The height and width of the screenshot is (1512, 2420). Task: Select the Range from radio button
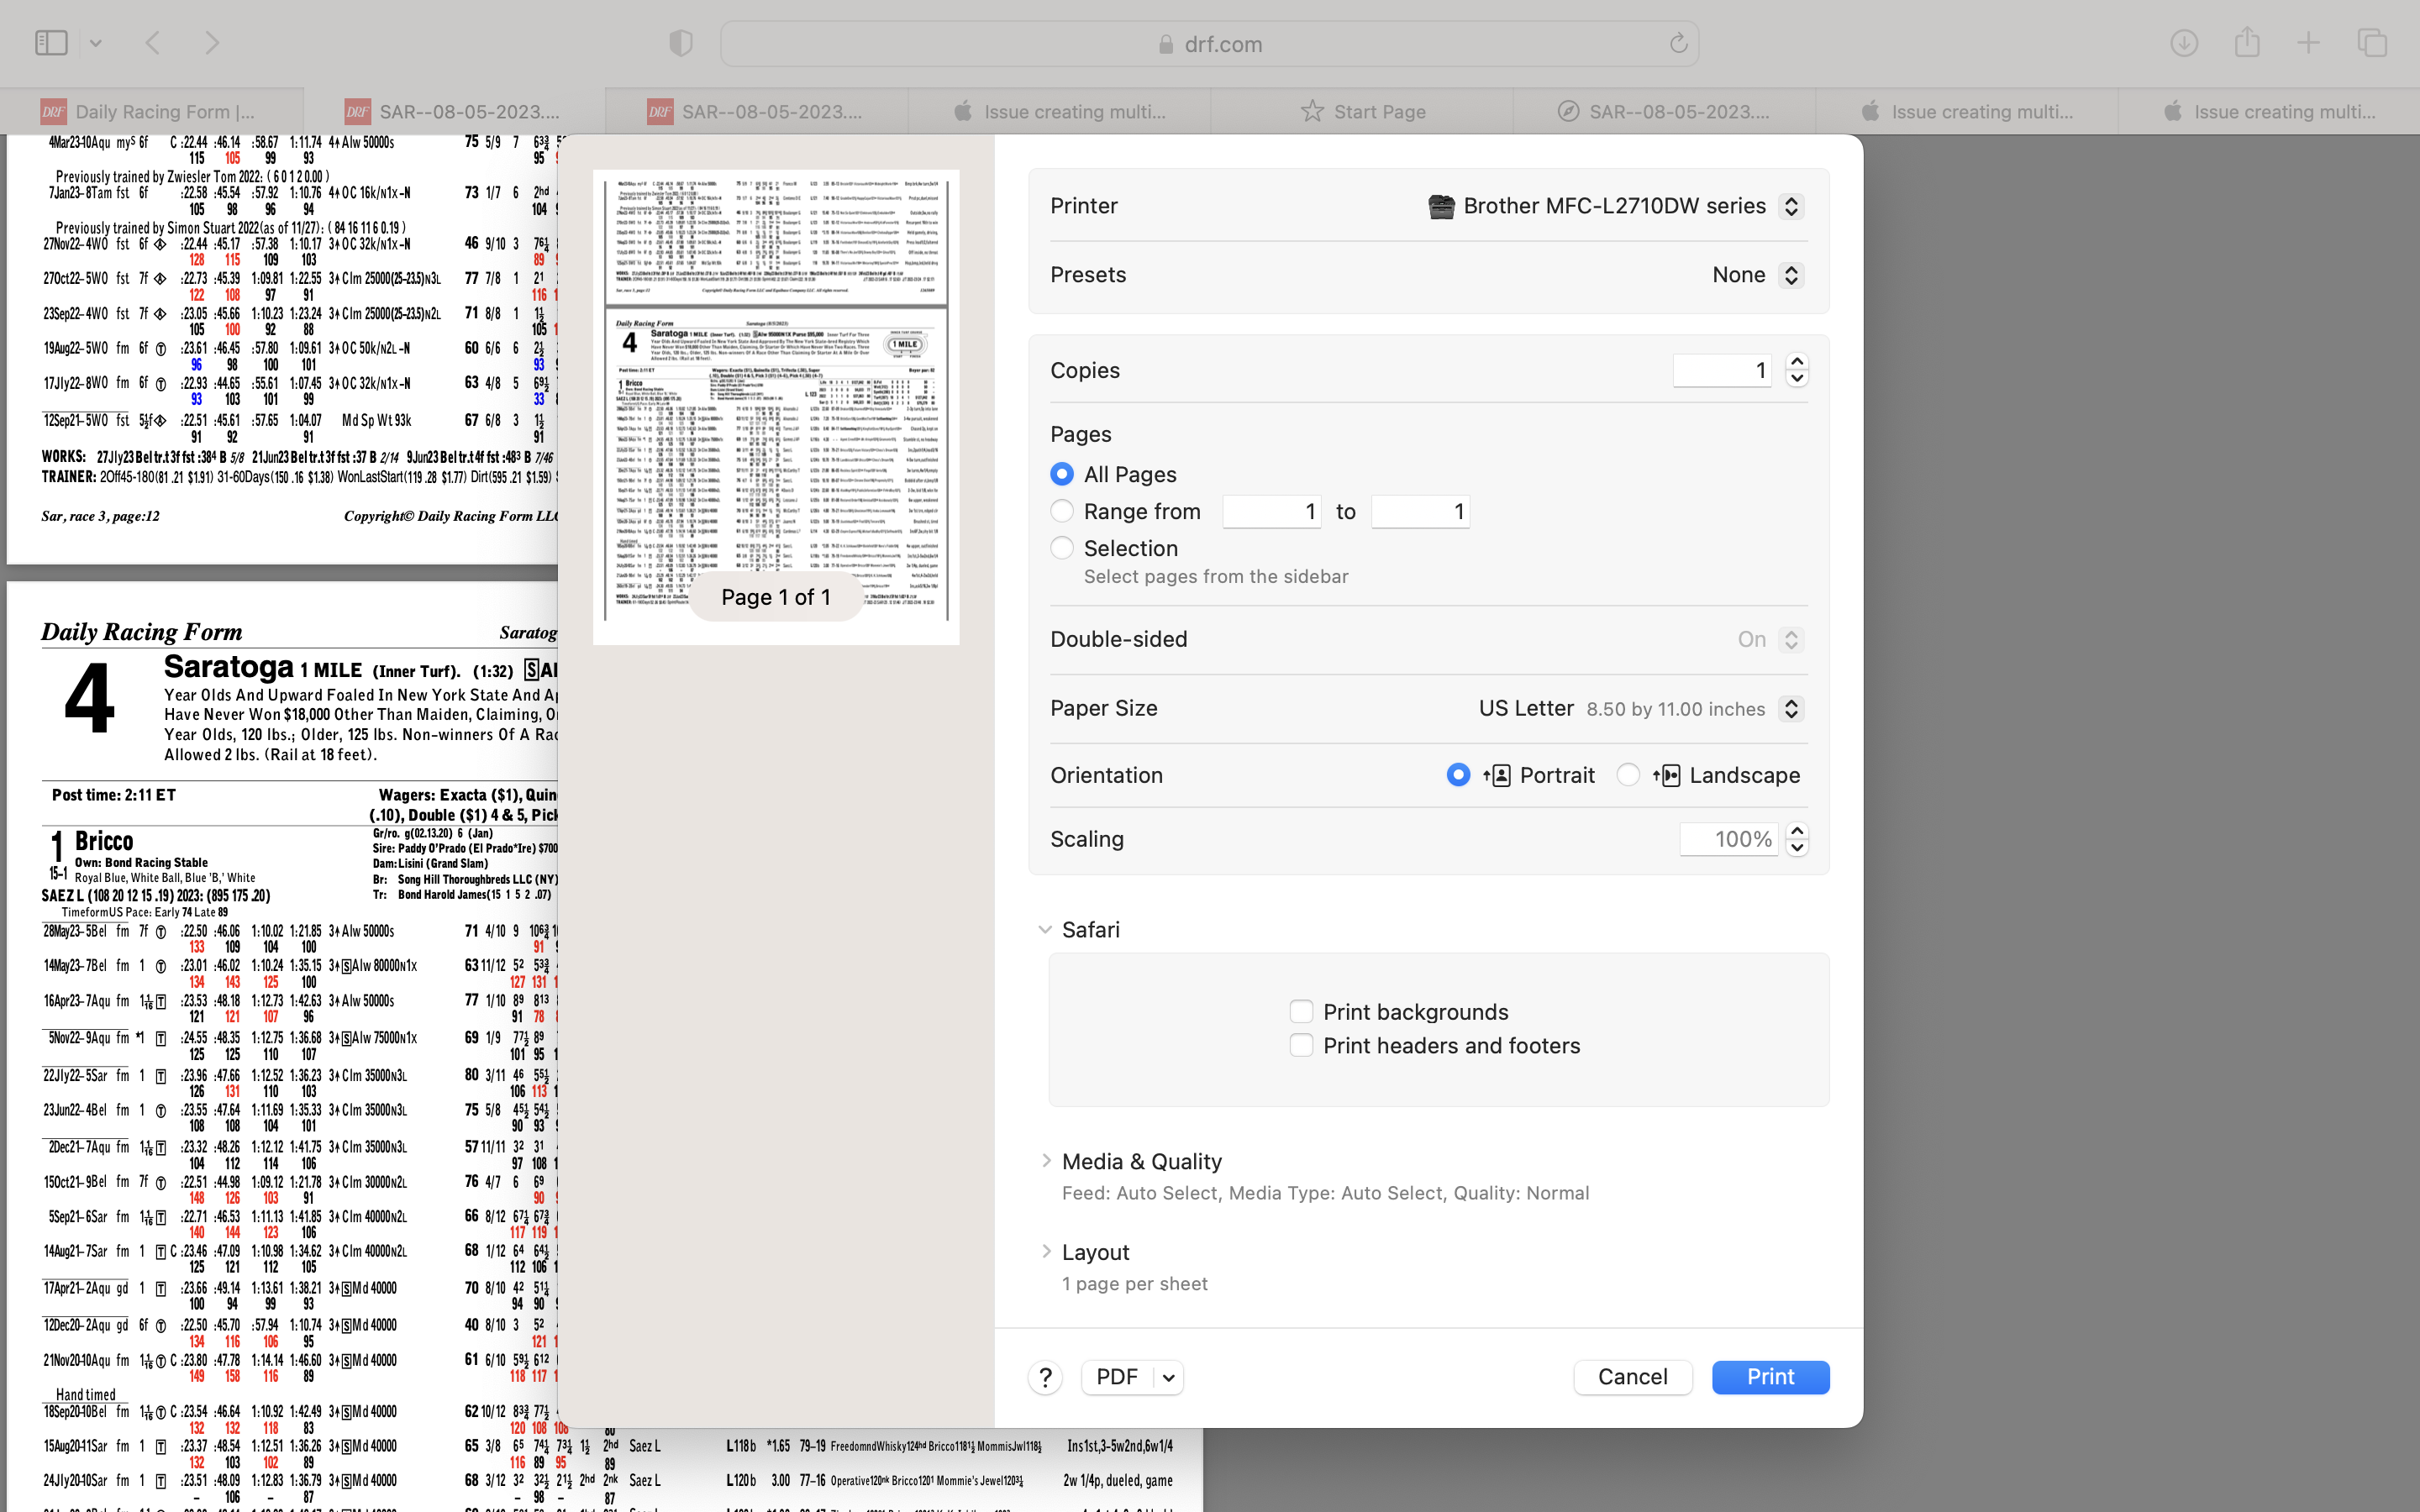[1062, 511]
